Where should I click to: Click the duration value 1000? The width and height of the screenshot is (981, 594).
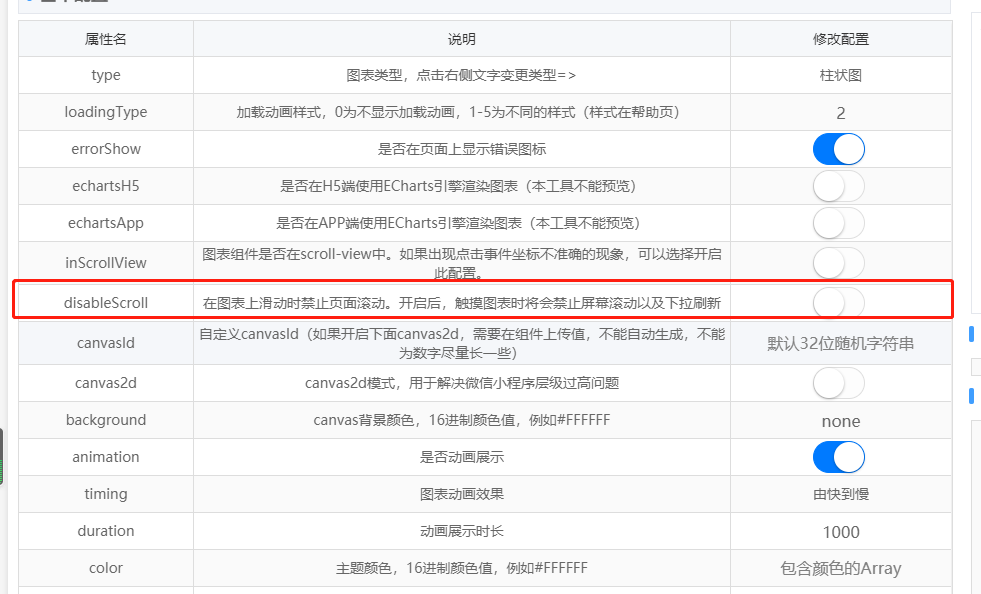(840, 531)
